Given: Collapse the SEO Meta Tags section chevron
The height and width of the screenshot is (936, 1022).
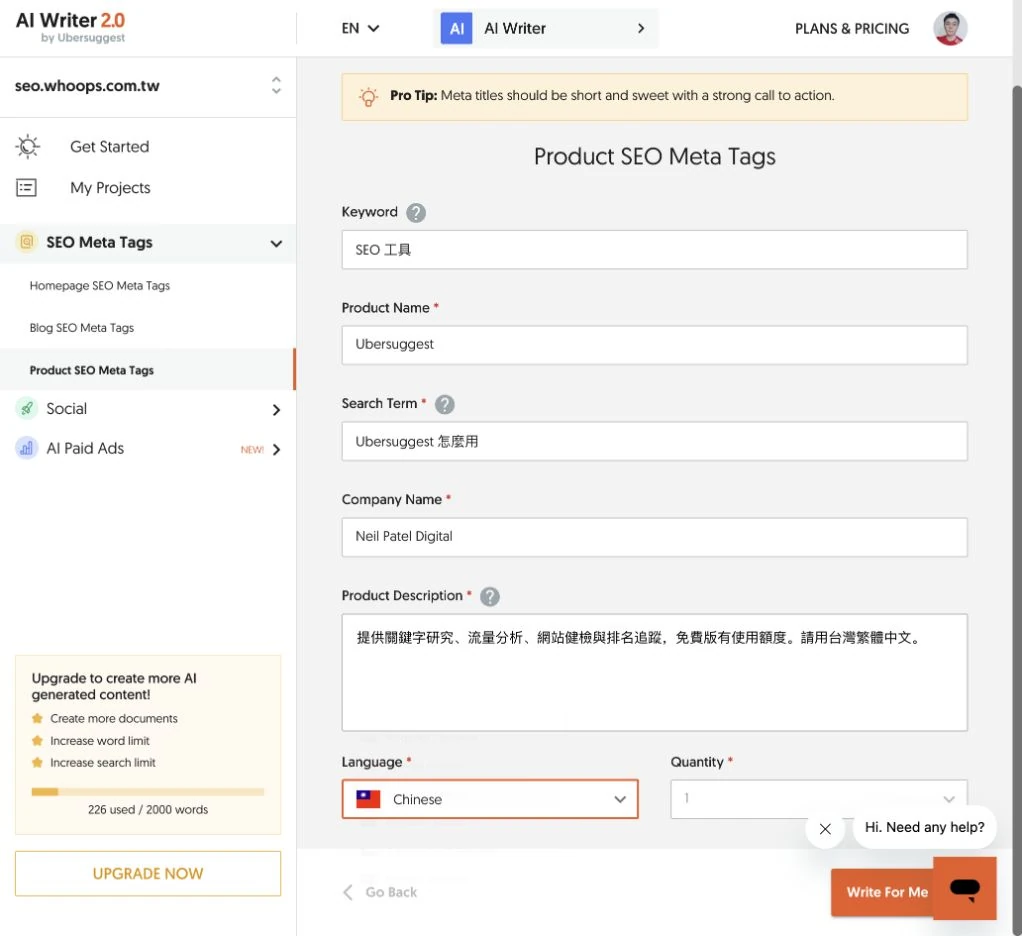Looking at the screenshot, I should point(276,243).
